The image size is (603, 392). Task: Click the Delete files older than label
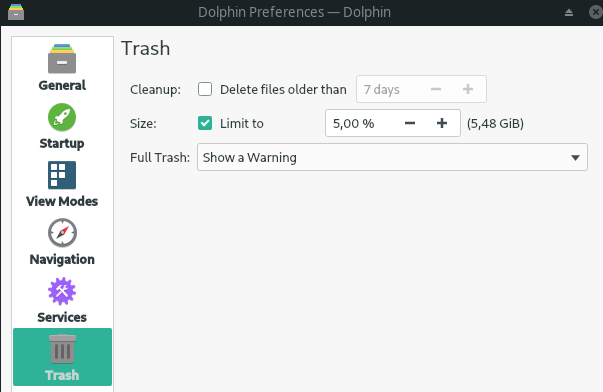click(x=283, y=90)
